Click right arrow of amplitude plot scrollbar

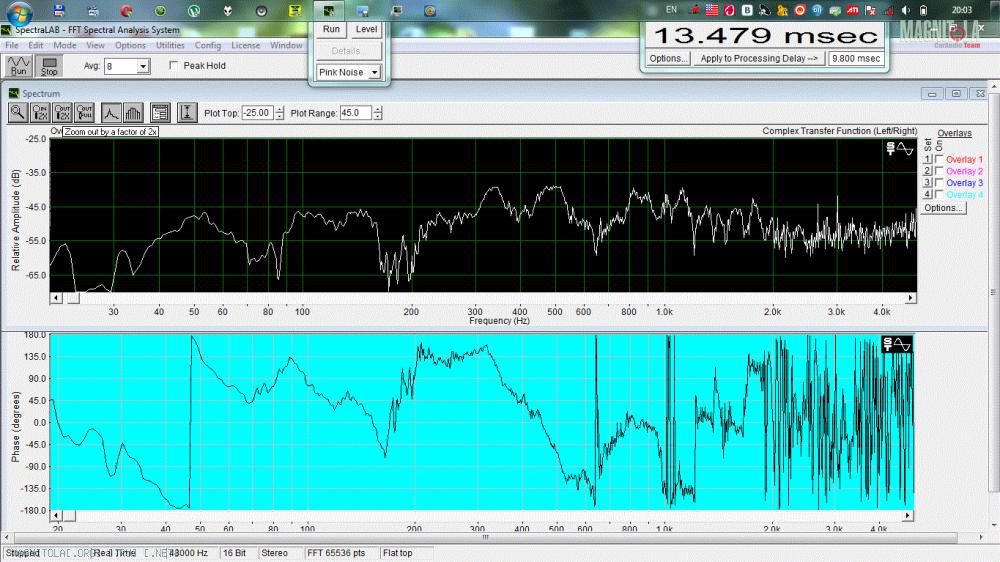pos(911,298)
